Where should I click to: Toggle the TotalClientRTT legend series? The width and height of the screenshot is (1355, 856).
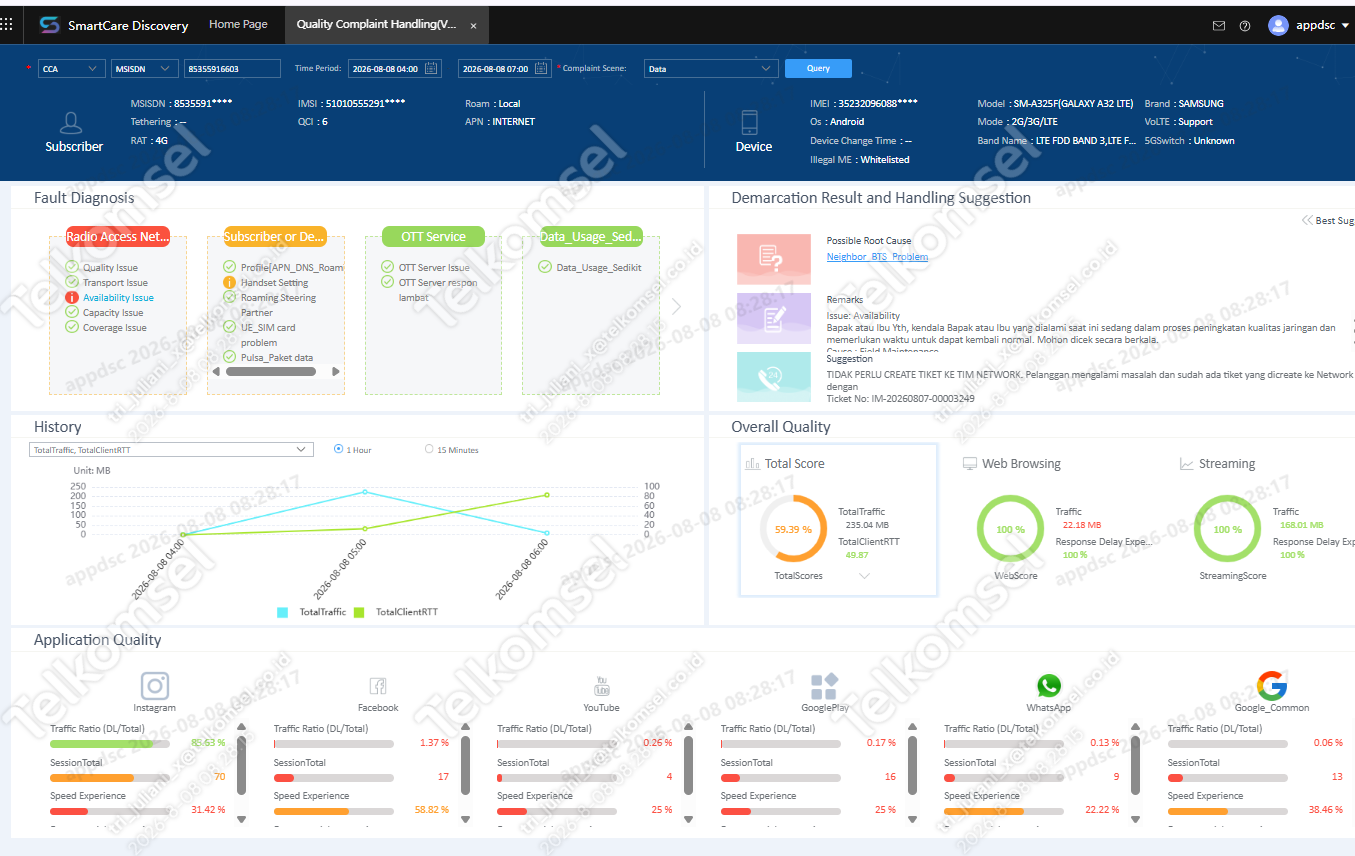coord(394,612)
